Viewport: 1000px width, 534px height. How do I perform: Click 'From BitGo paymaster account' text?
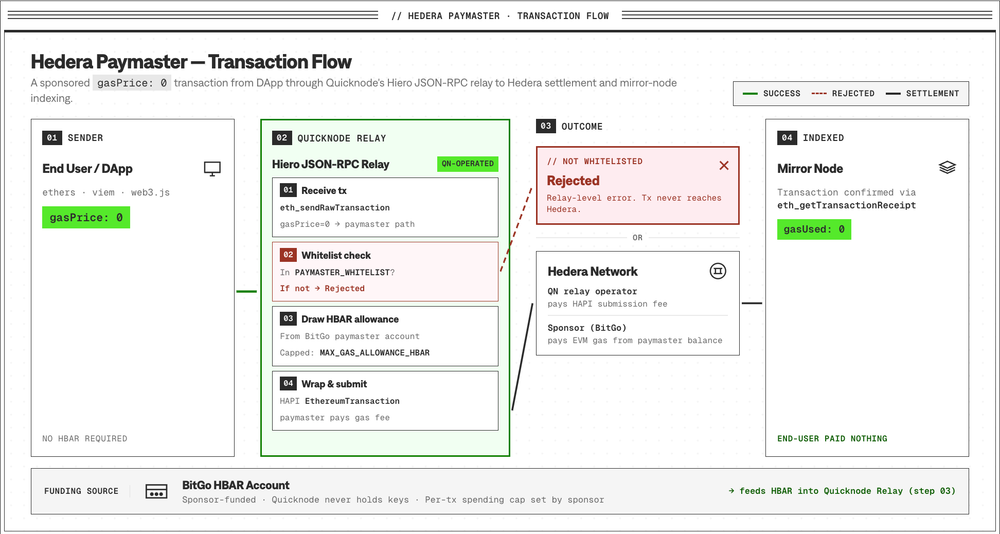(x=349, y=336)
